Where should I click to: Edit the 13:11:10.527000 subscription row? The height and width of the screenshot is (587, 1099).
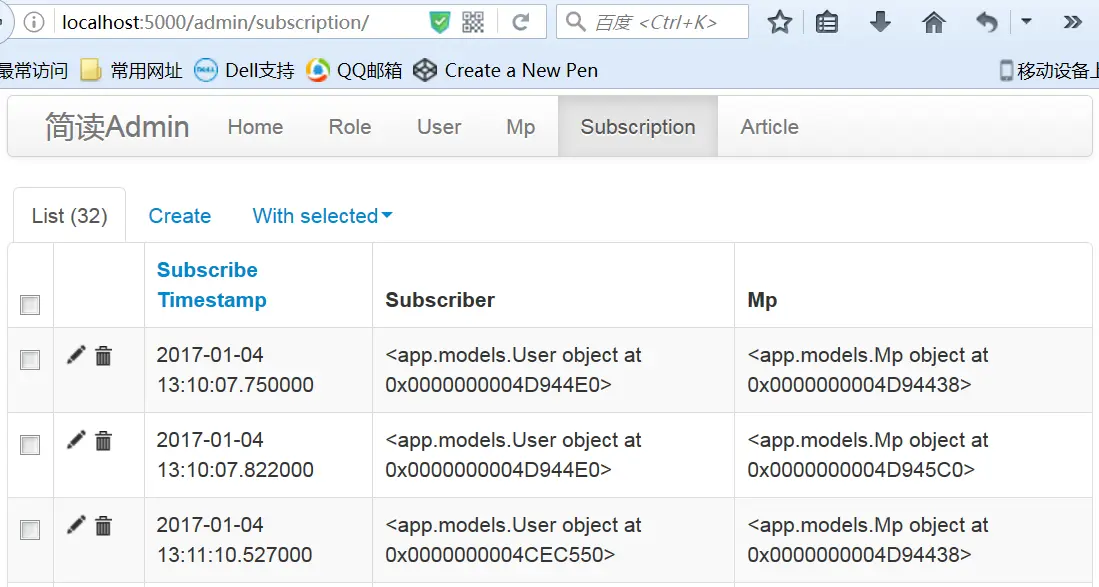[76, 525]
